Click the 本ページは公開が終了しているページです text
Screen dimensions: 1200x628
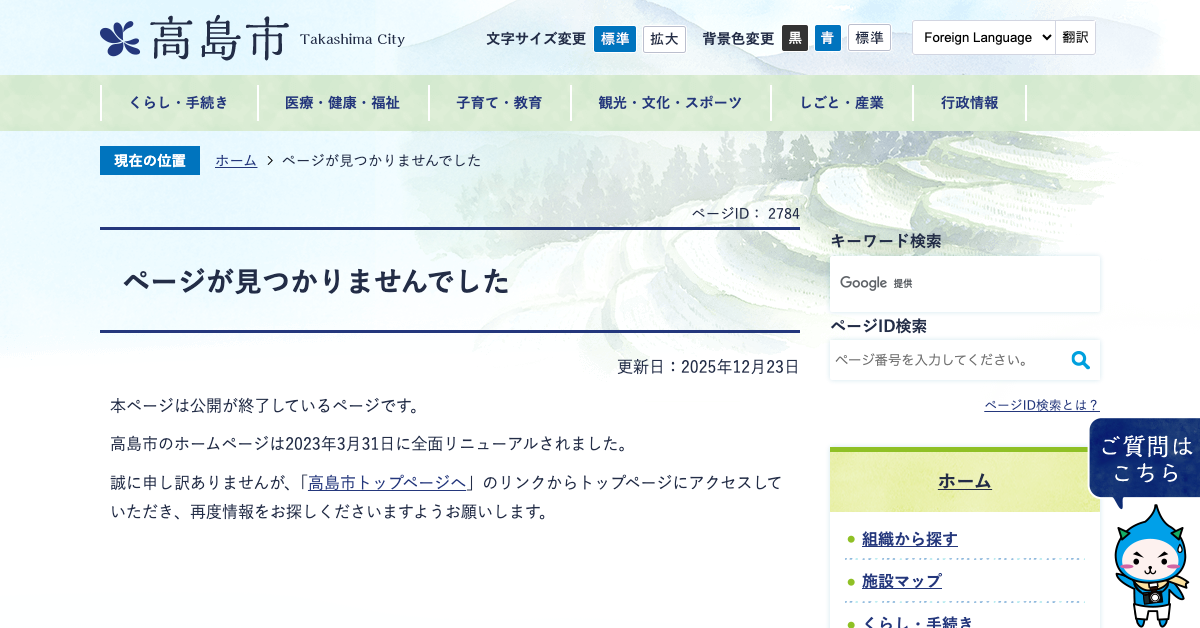[267, 405]
